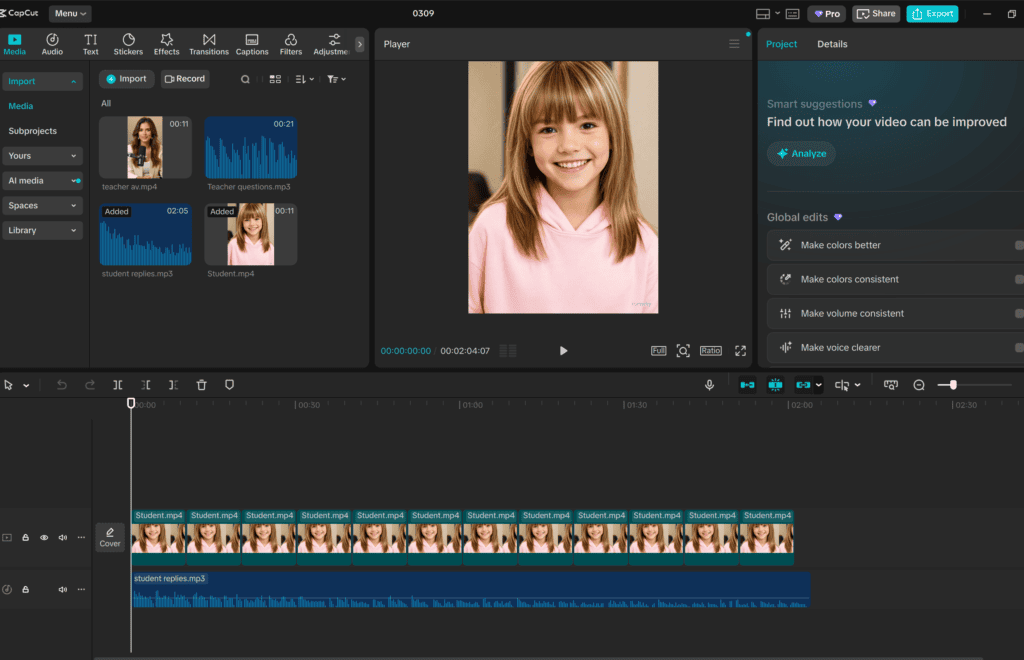Enable Make colors consistent
Viewport: 1024px width, 660px height.
pos(1019,279)
